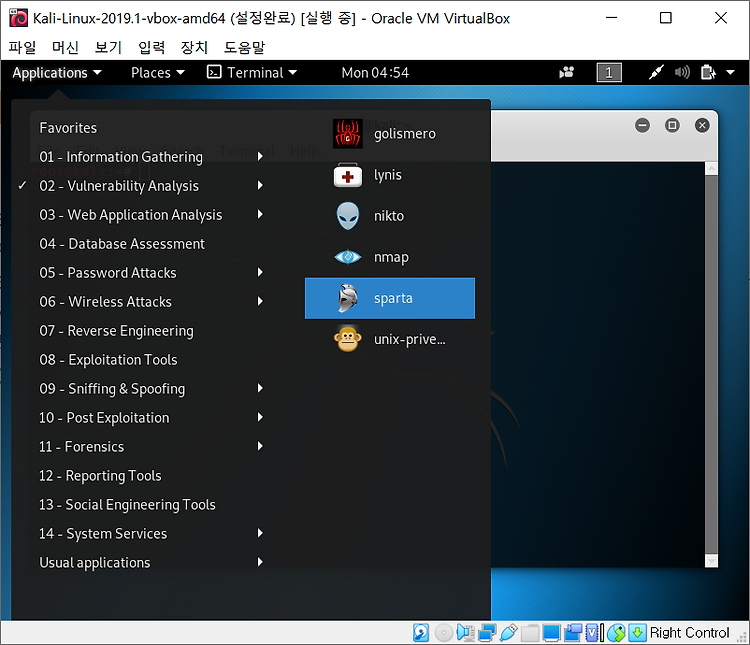
Task: Click the terminal window vertical scrollbar
Action: (x=711, y=365)
